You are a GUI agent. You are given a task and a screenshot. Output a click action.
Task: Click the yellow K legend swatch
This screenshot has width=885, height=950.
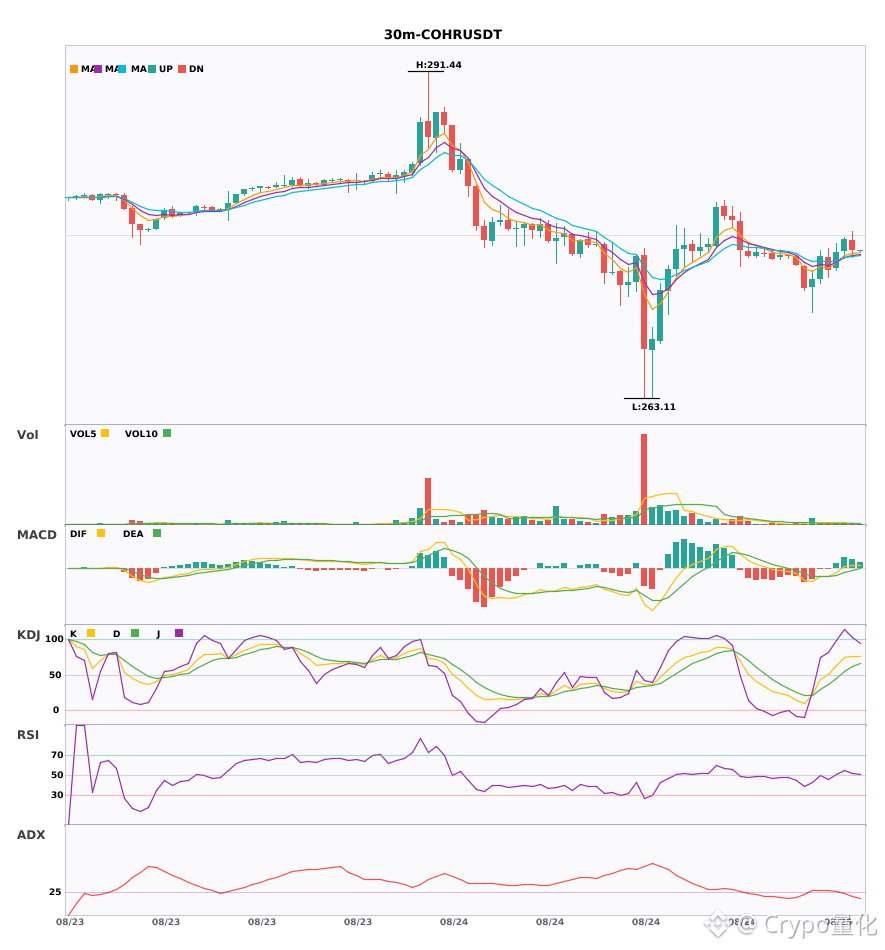[91, 633]
